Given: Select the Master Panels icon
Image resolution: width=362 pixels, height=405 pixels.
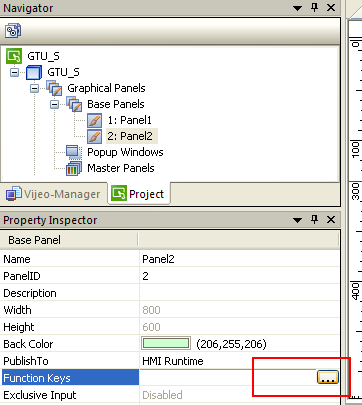Looking at the screenshot, I should pos(74,168).
